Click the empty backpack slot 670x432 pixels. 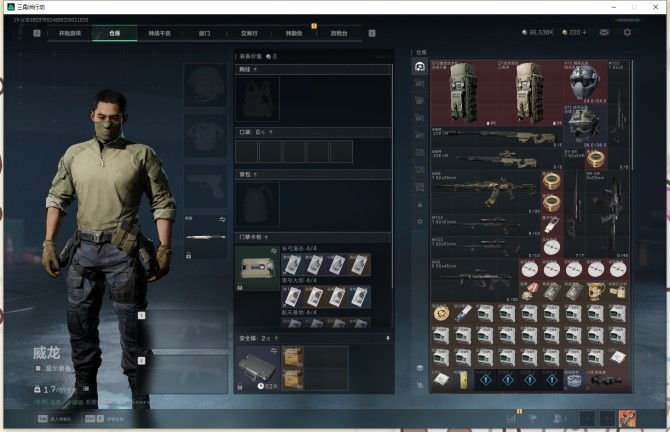tap(257, 204)
